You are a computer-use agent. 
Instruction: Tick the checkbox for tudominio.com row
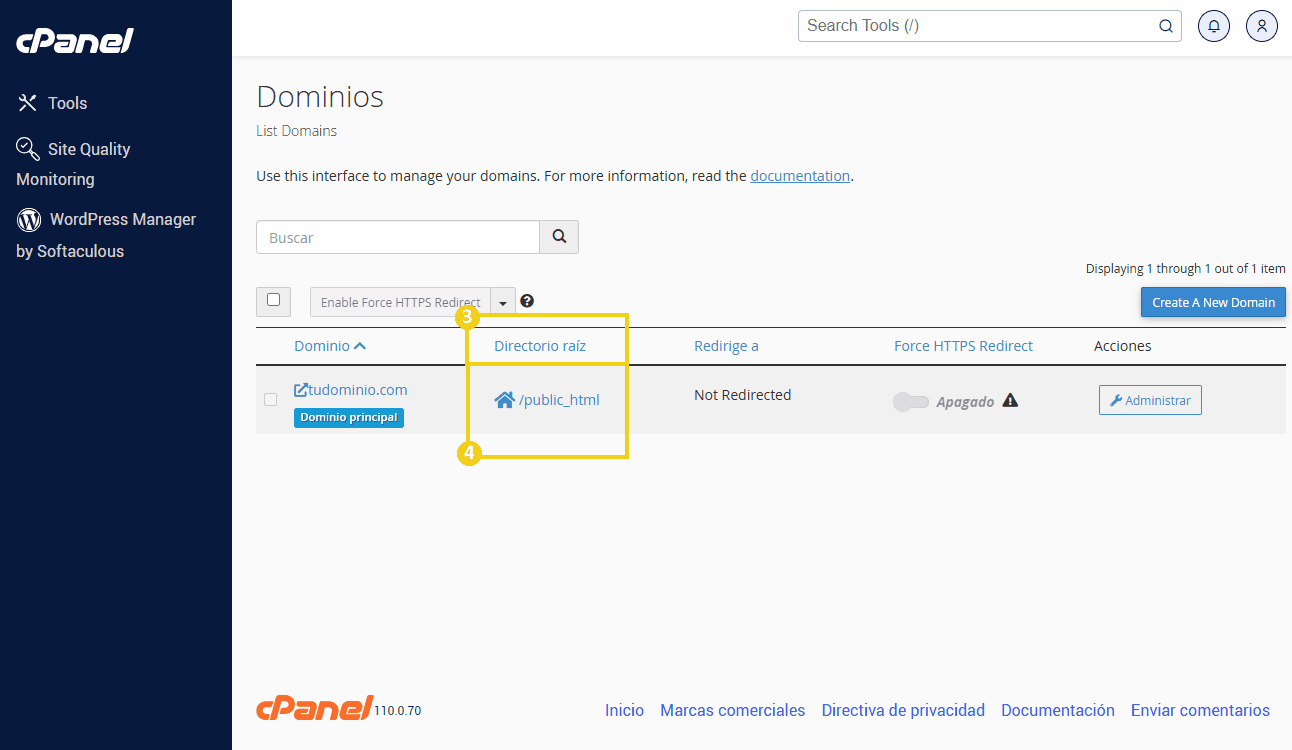click(270, 400)
